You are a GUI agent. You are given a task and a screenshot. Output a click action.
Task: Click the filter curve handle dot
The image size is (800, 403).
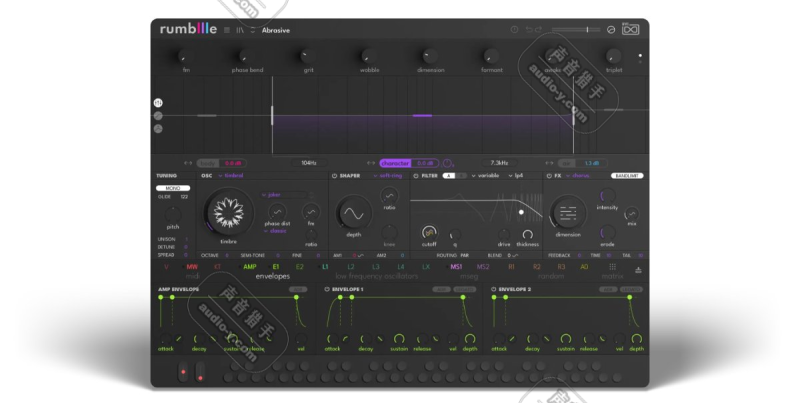(521, 212)
